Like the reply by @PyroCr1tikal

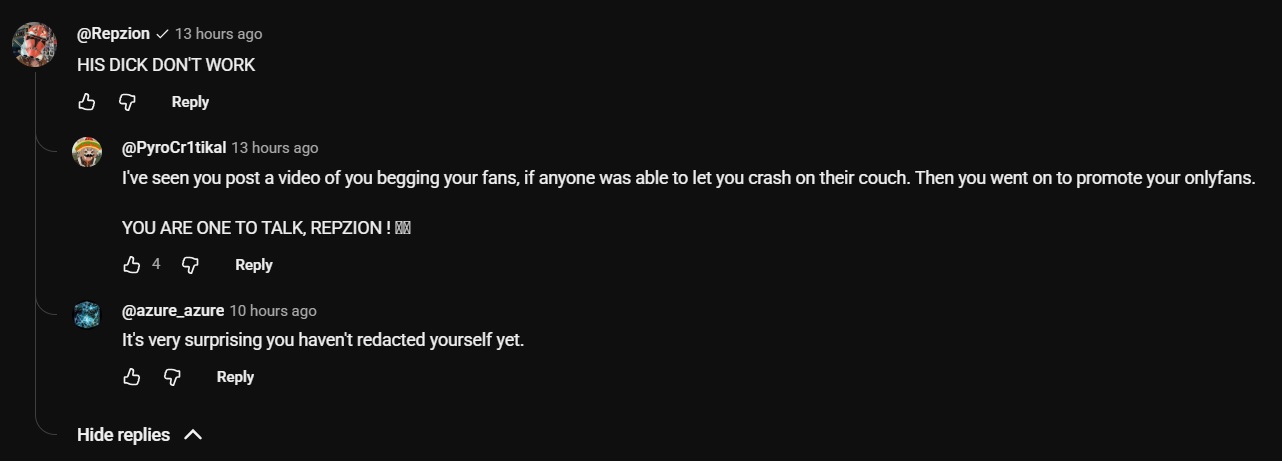pyautogui.click(x=132, y=265)
